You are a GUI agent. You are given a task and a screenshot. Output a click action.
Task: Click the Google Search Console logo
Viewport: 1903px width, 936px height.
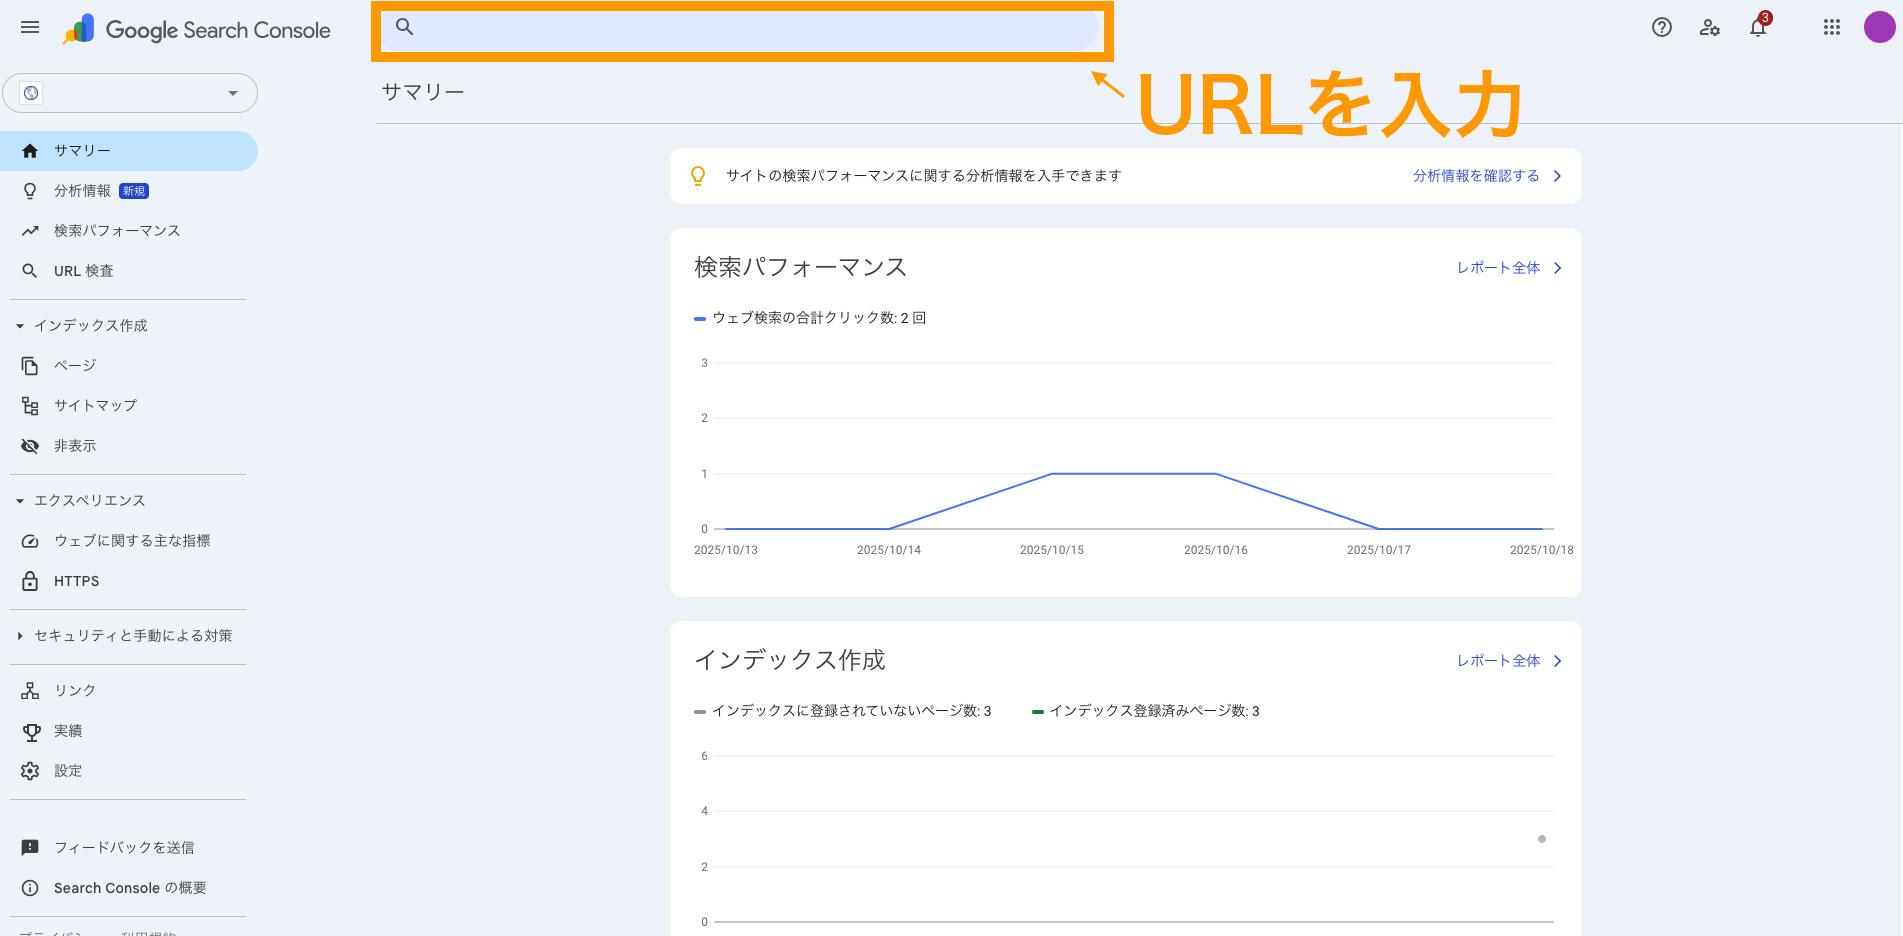[197, 30]
